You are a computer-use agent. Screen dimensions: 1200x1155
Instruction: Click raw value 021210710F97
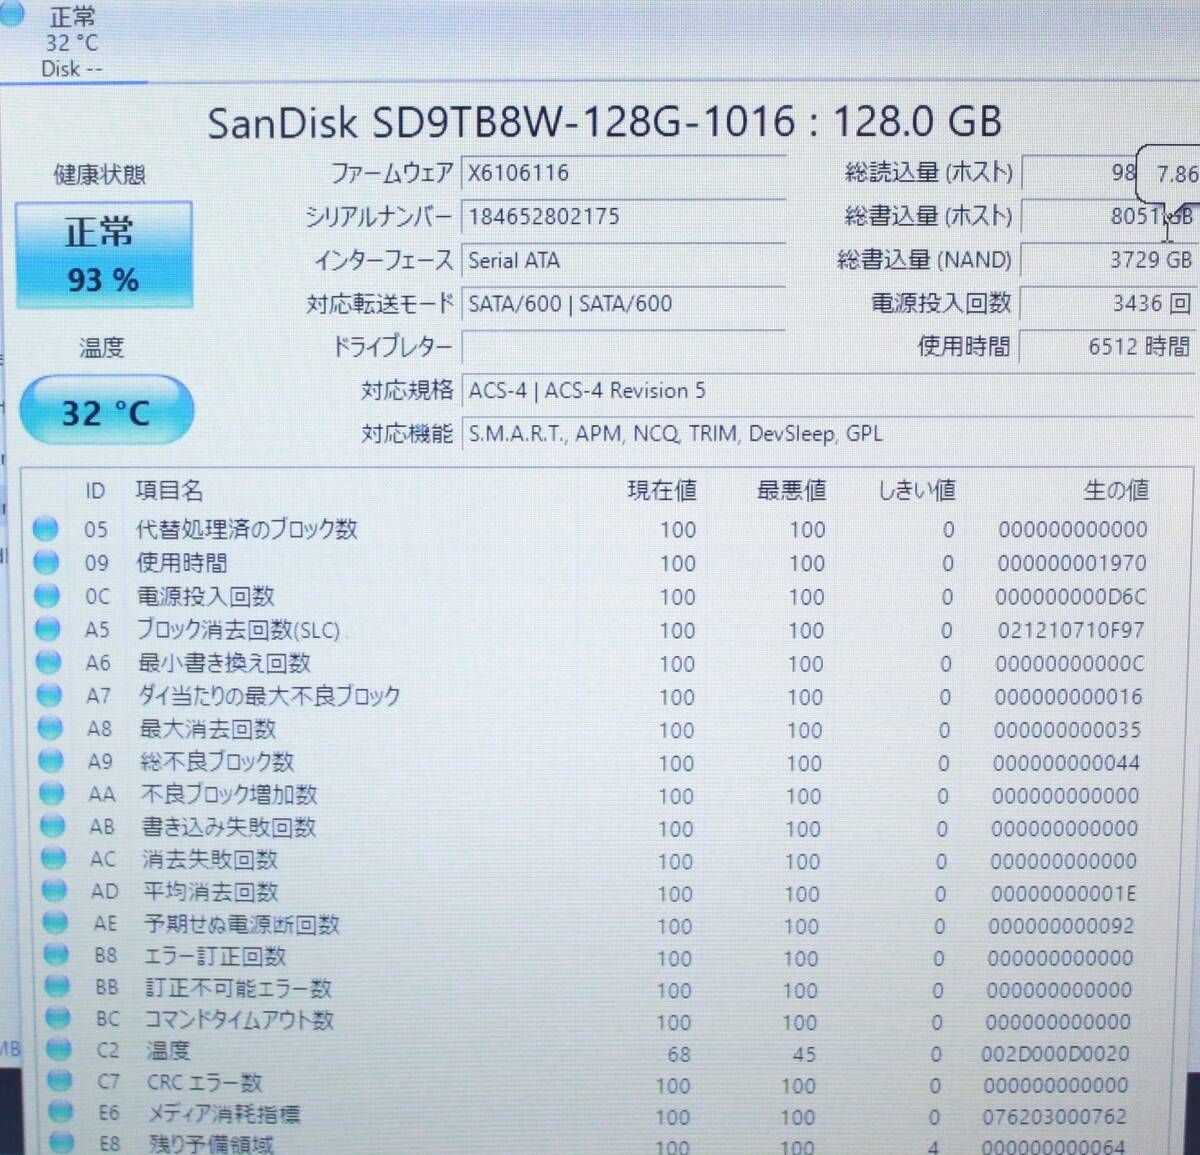1070,630
